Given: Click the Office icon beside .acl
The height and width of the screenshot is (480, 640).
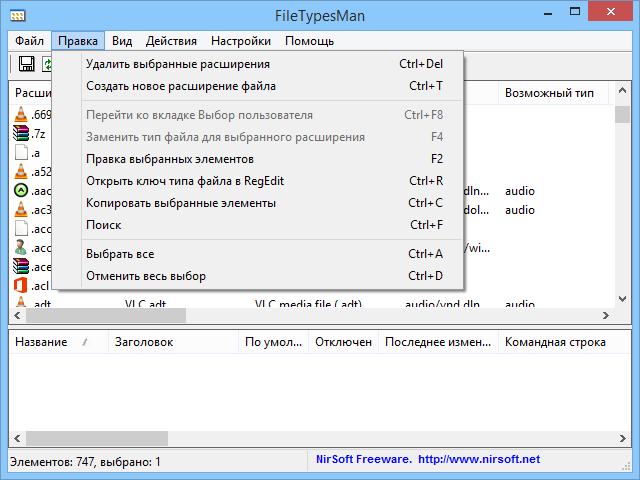Looking at the screenshot, I should click(21, 285).
